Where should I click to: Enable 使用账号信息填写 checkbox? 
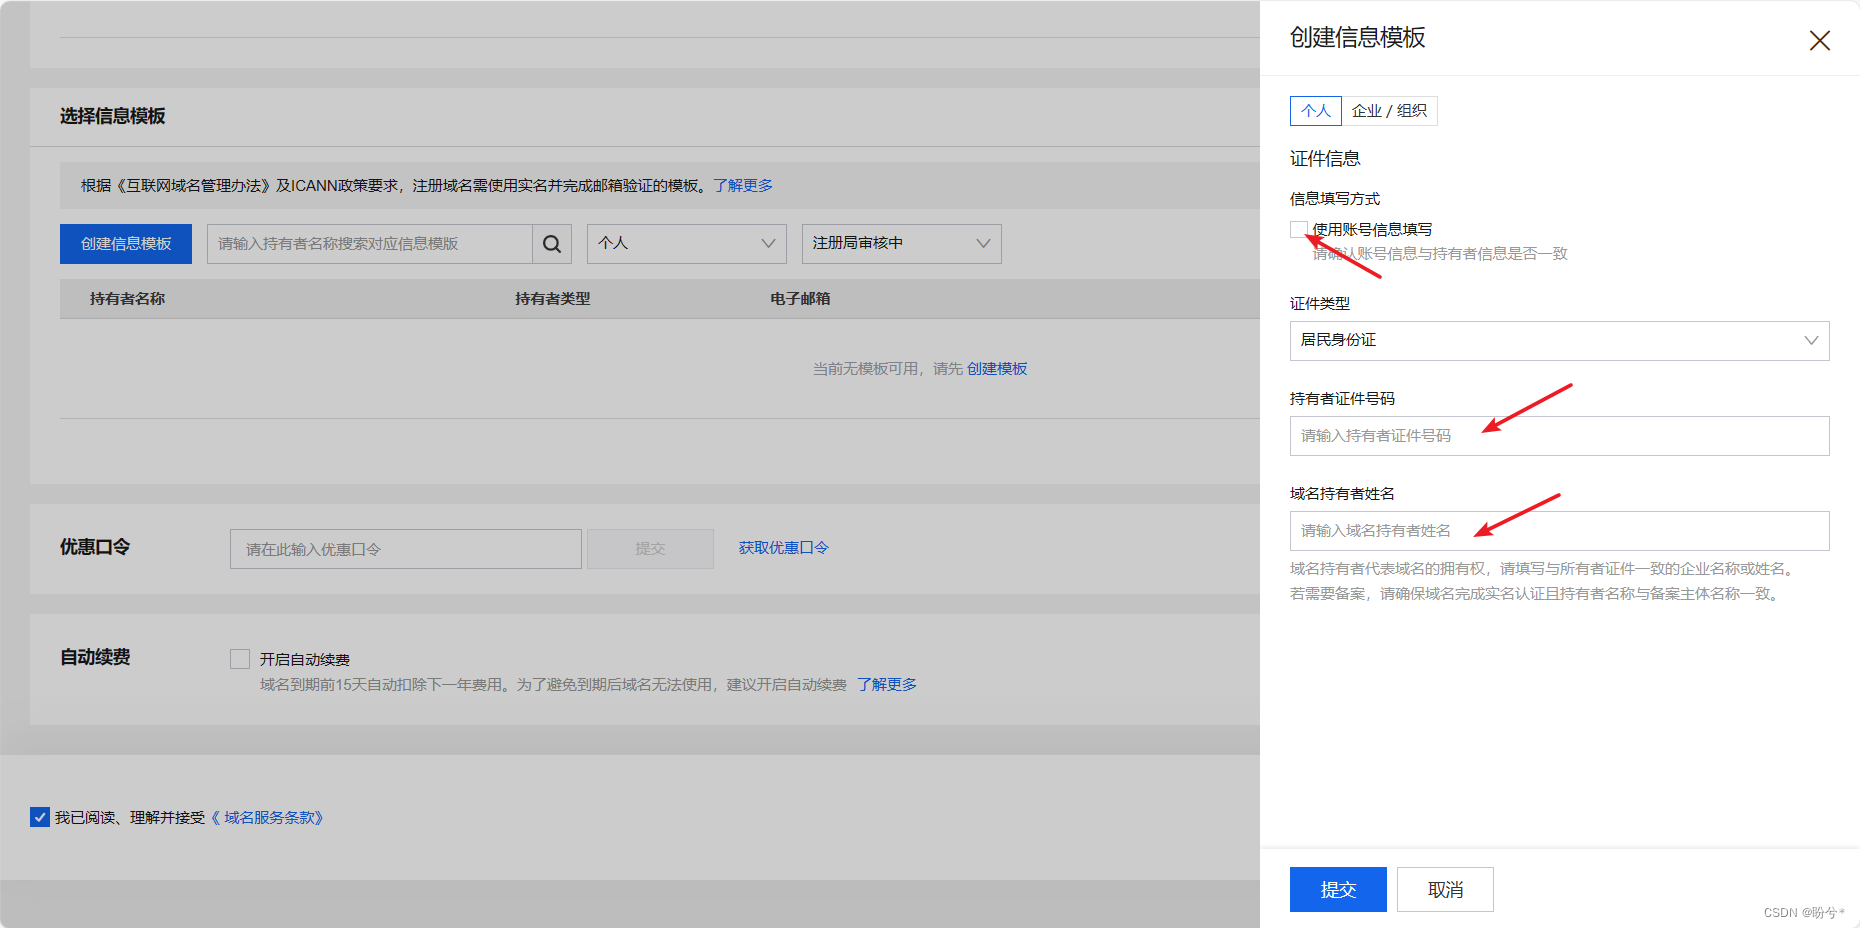coord(1299,230)
